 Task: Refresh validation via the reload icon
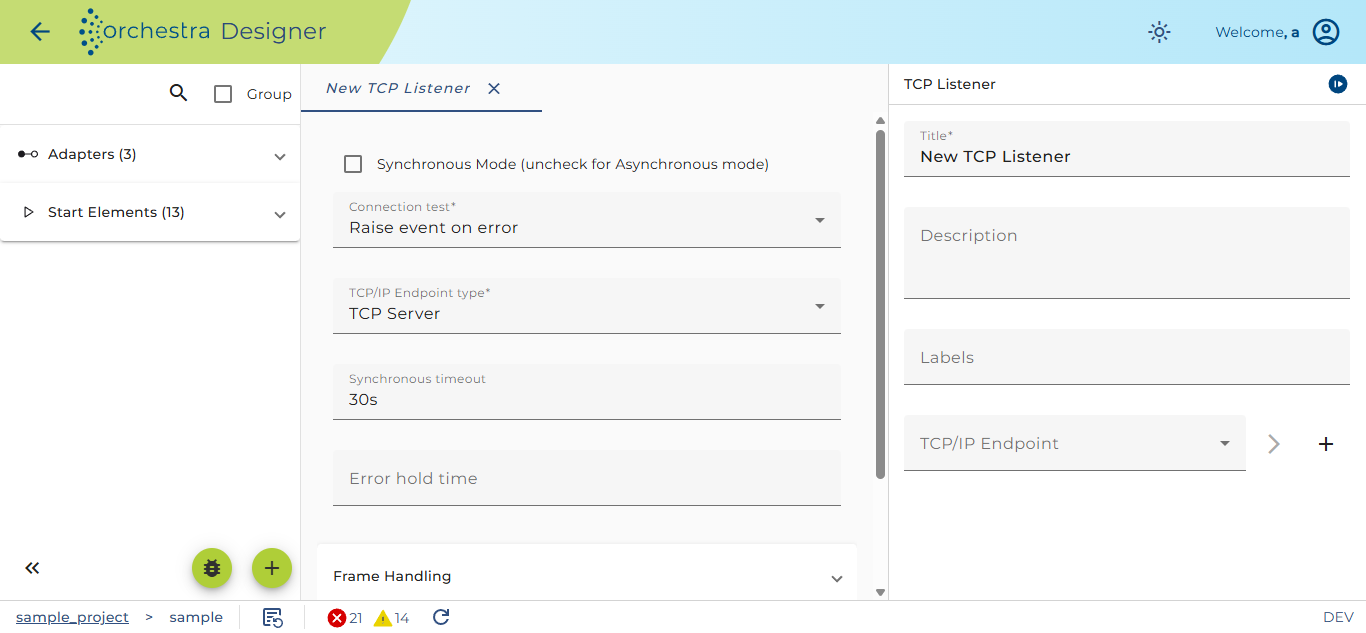point(441,617)
